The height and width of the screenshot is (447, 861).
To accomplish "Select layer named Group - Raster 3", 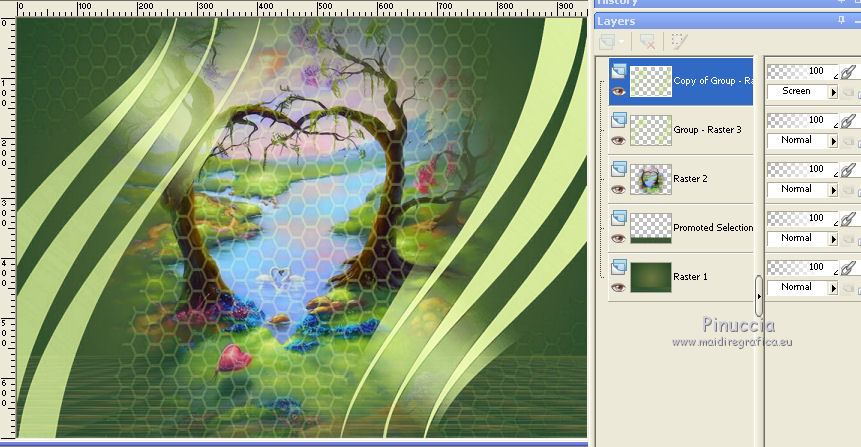I will click(707, 130).
